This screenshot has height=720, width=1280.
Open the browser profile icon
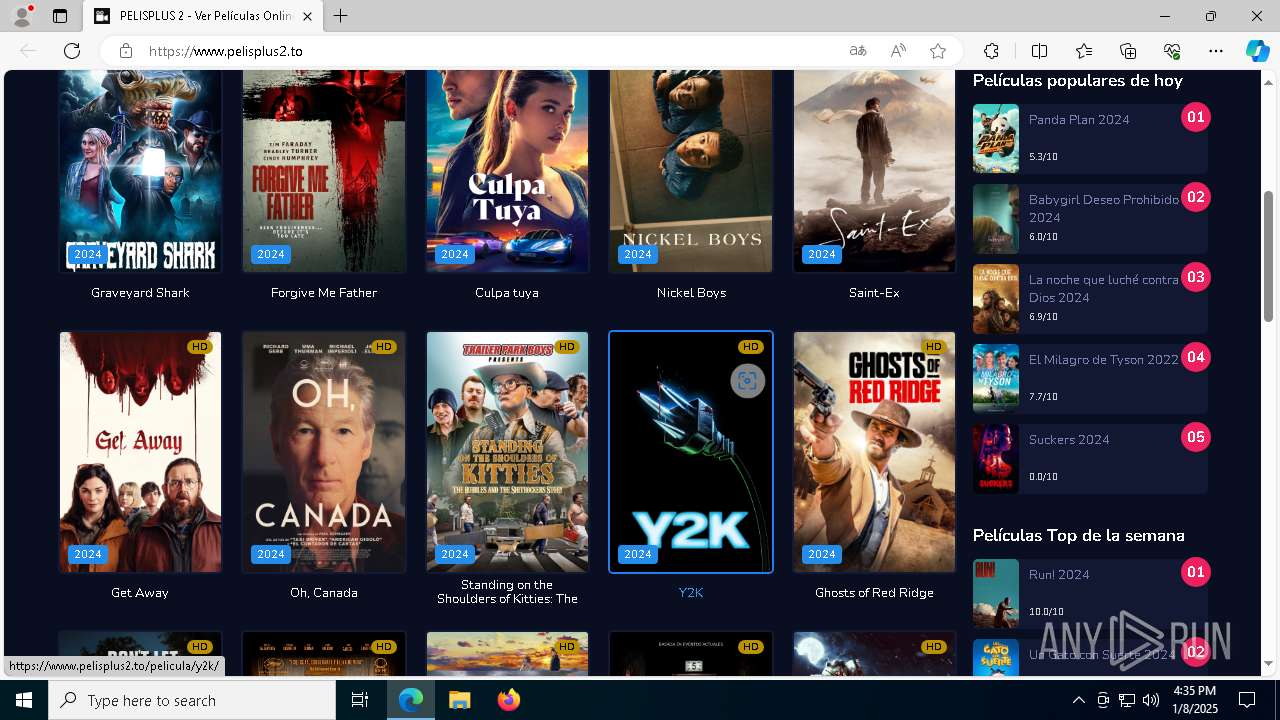(22, 16)
